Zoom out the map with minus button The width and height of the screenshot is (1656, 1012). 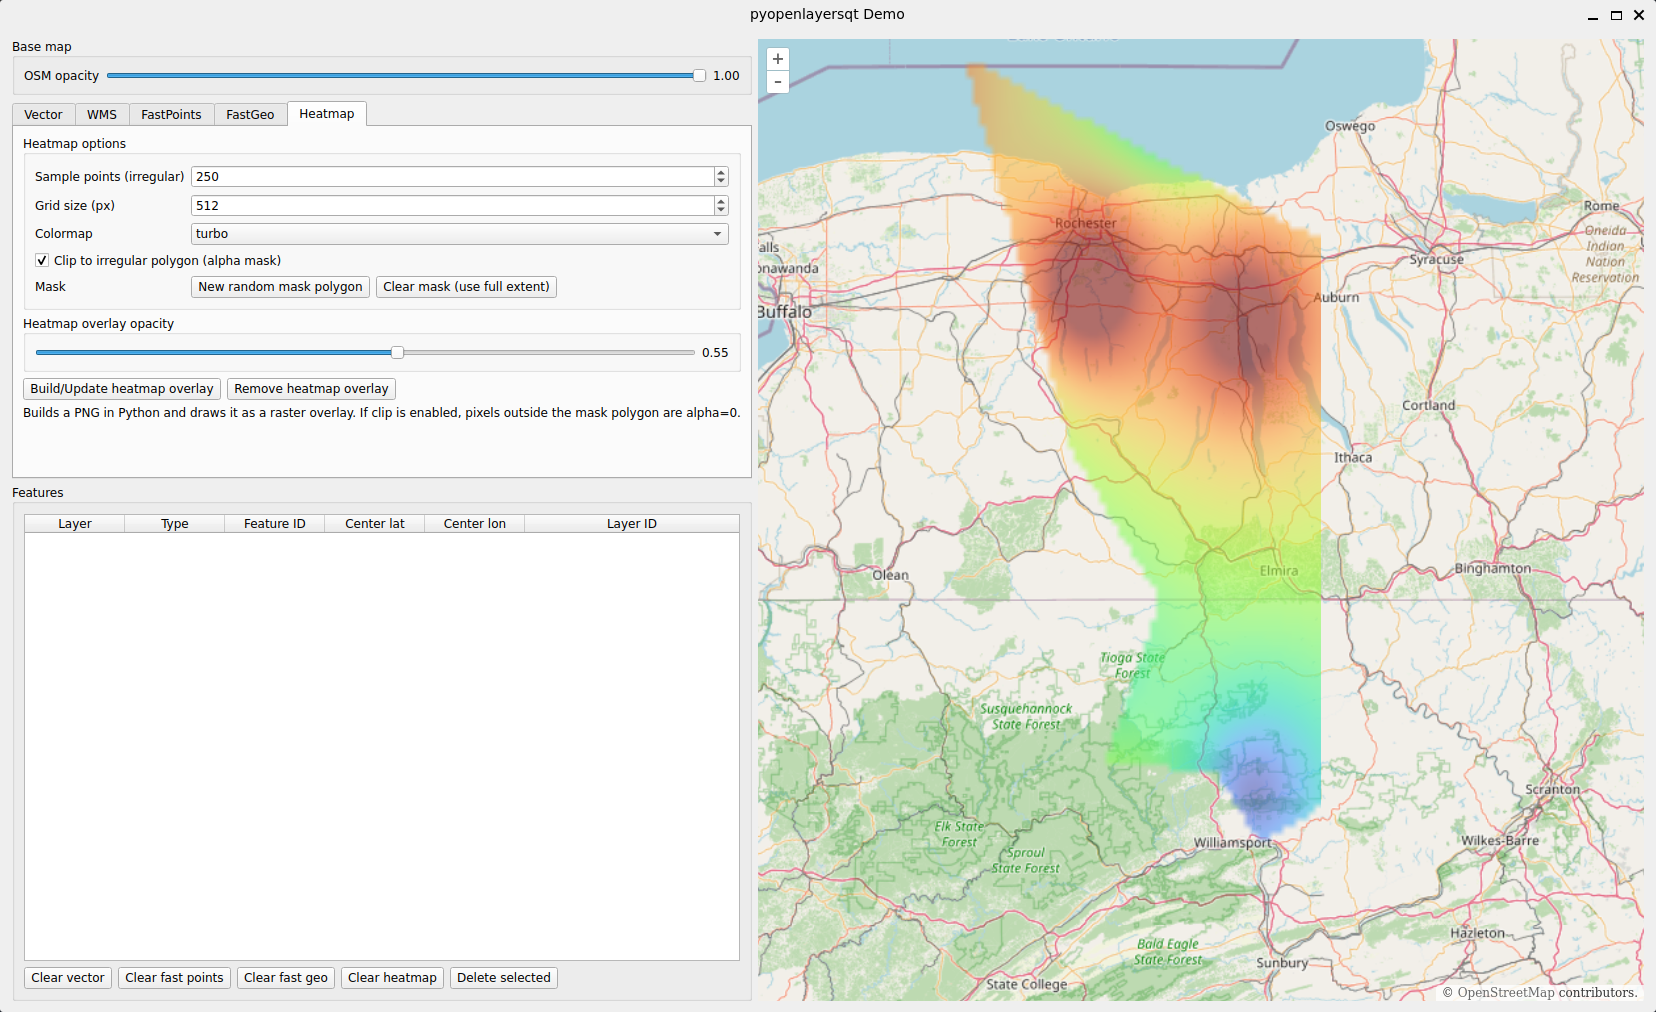(778, 82)
